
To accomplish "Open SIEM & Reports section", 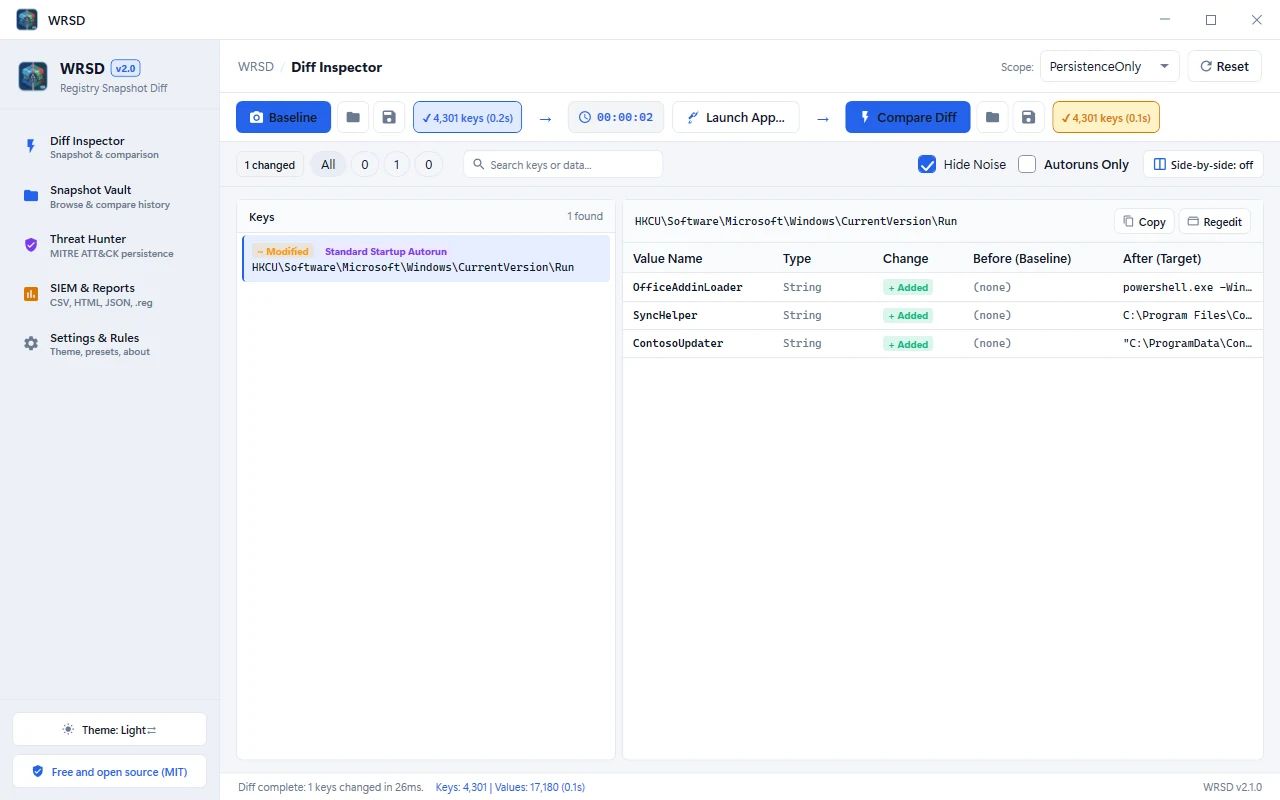I will [109, 294].
